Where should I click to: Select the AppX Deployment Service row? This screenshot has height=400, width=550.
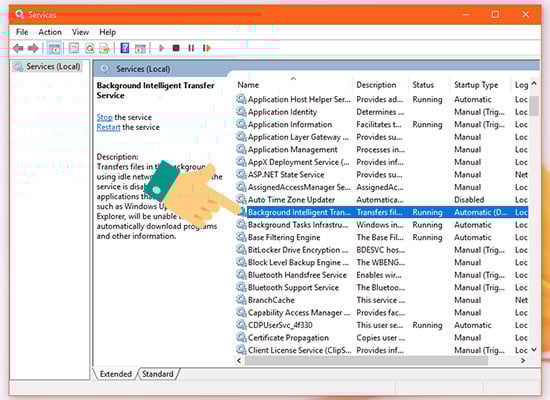point(382,162)
